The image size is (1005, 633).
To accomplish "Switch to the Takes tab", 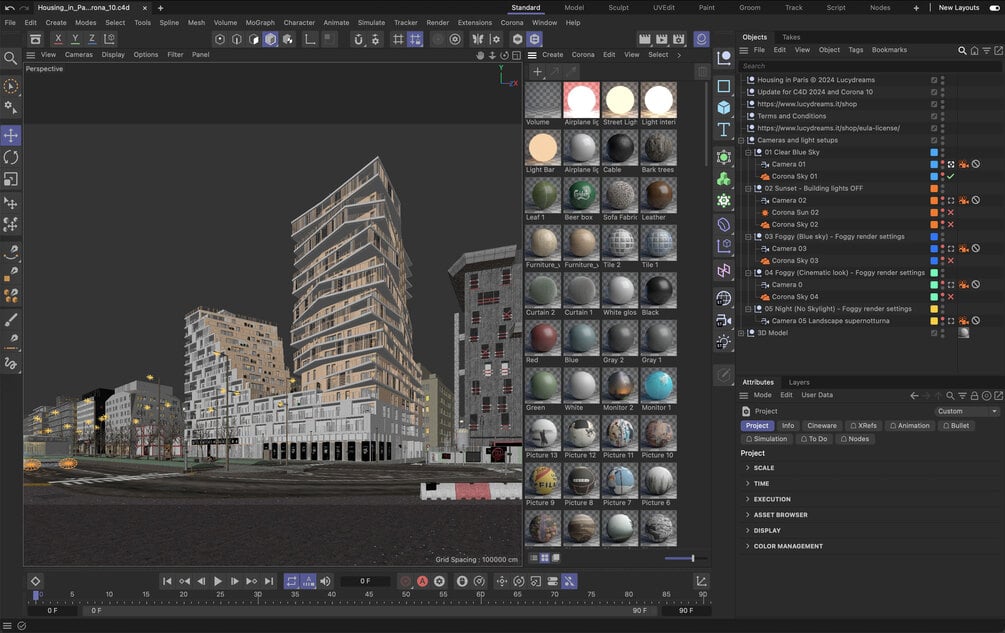I will point(791,37).
